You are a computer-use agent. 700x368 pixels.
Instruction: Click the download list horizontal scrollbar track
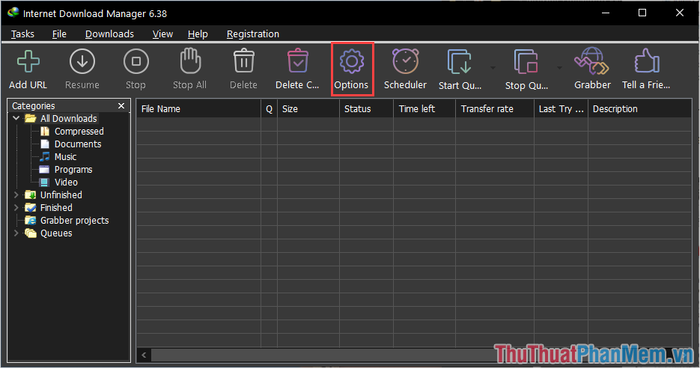(x=415, y=355)
